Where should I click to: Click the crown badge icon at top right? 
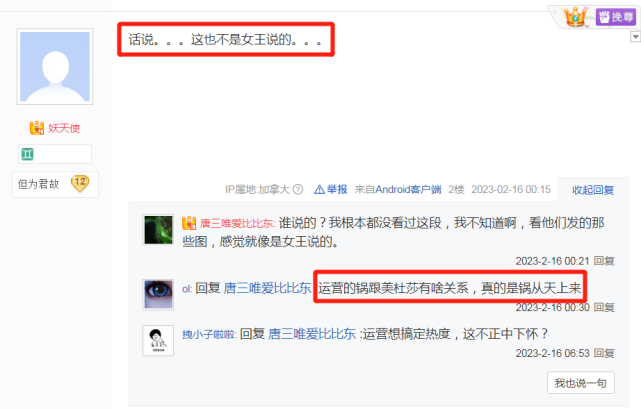tap(575, 17)
